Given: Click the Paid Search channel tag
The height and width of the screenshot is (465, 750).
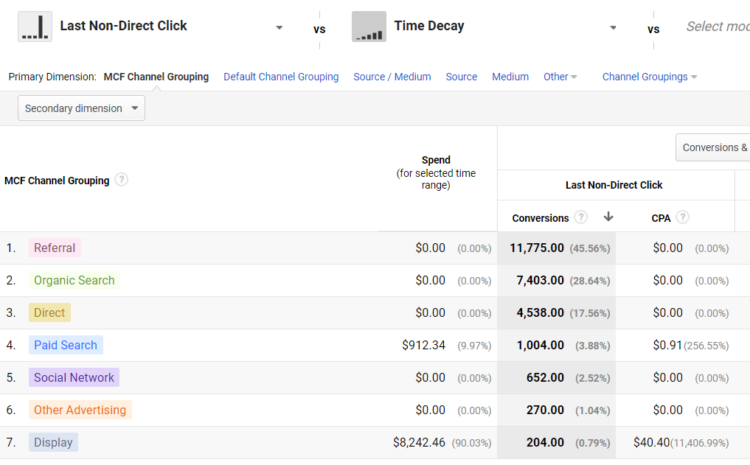Looking at the screenshot, I should (x=66, y=345).
